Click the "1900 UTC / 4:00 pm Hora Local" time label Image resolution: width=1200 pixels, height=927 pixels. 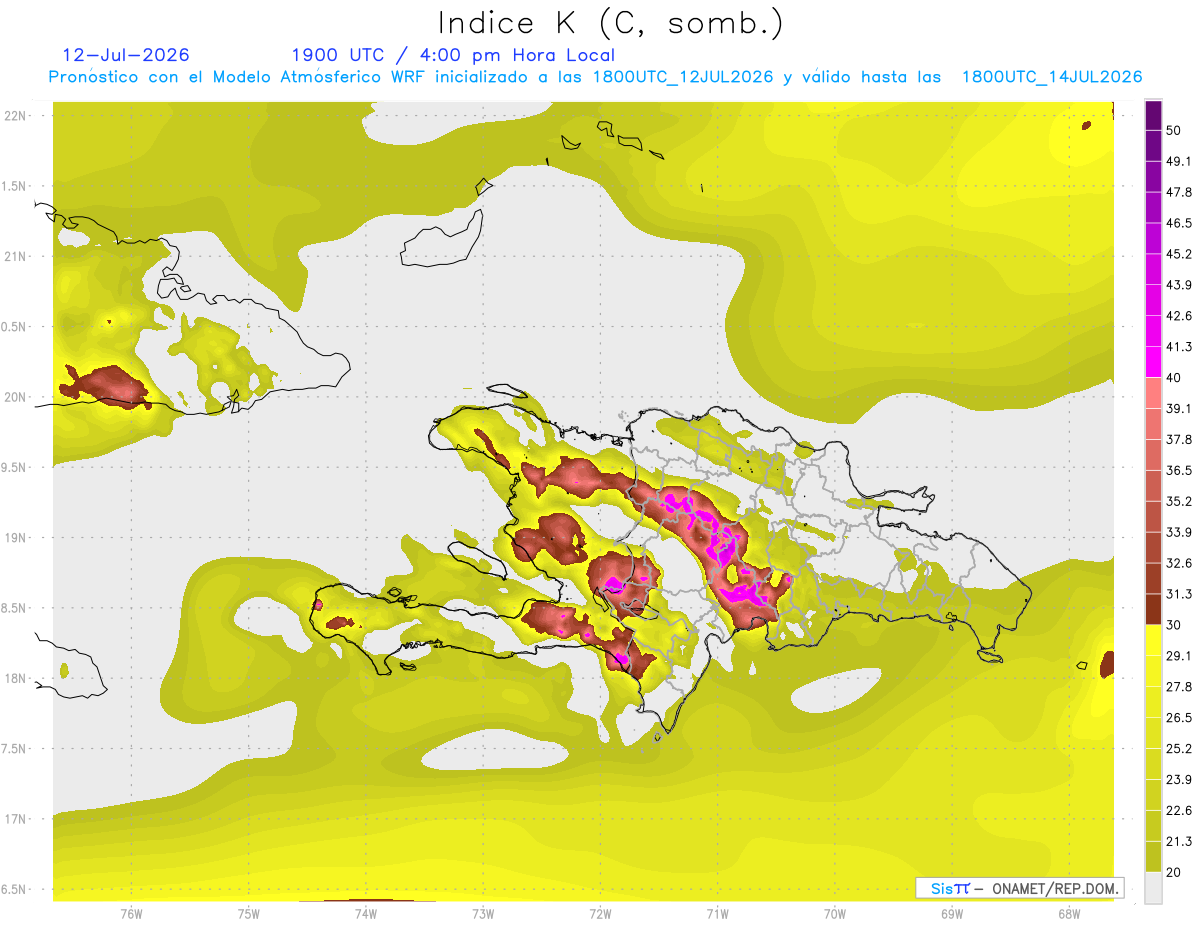click(453, 55)
